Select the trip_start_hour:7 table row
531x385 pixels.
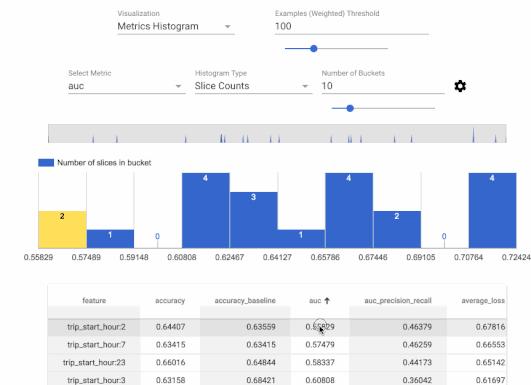(x=277, y=345)
